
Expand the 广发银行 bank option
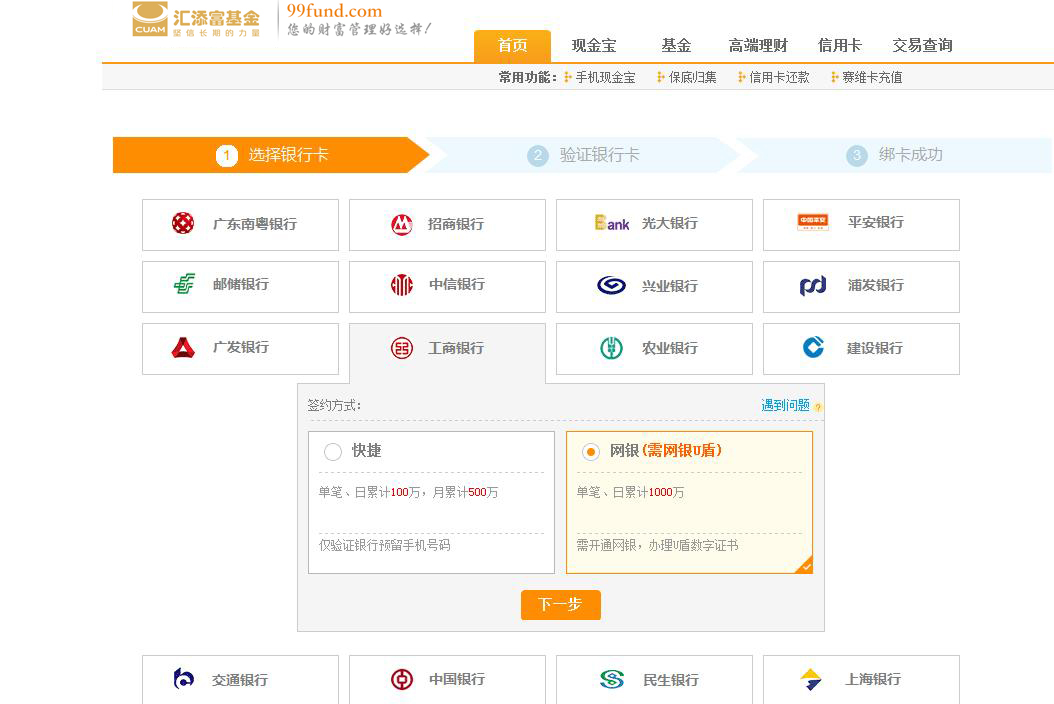point(240,348)
